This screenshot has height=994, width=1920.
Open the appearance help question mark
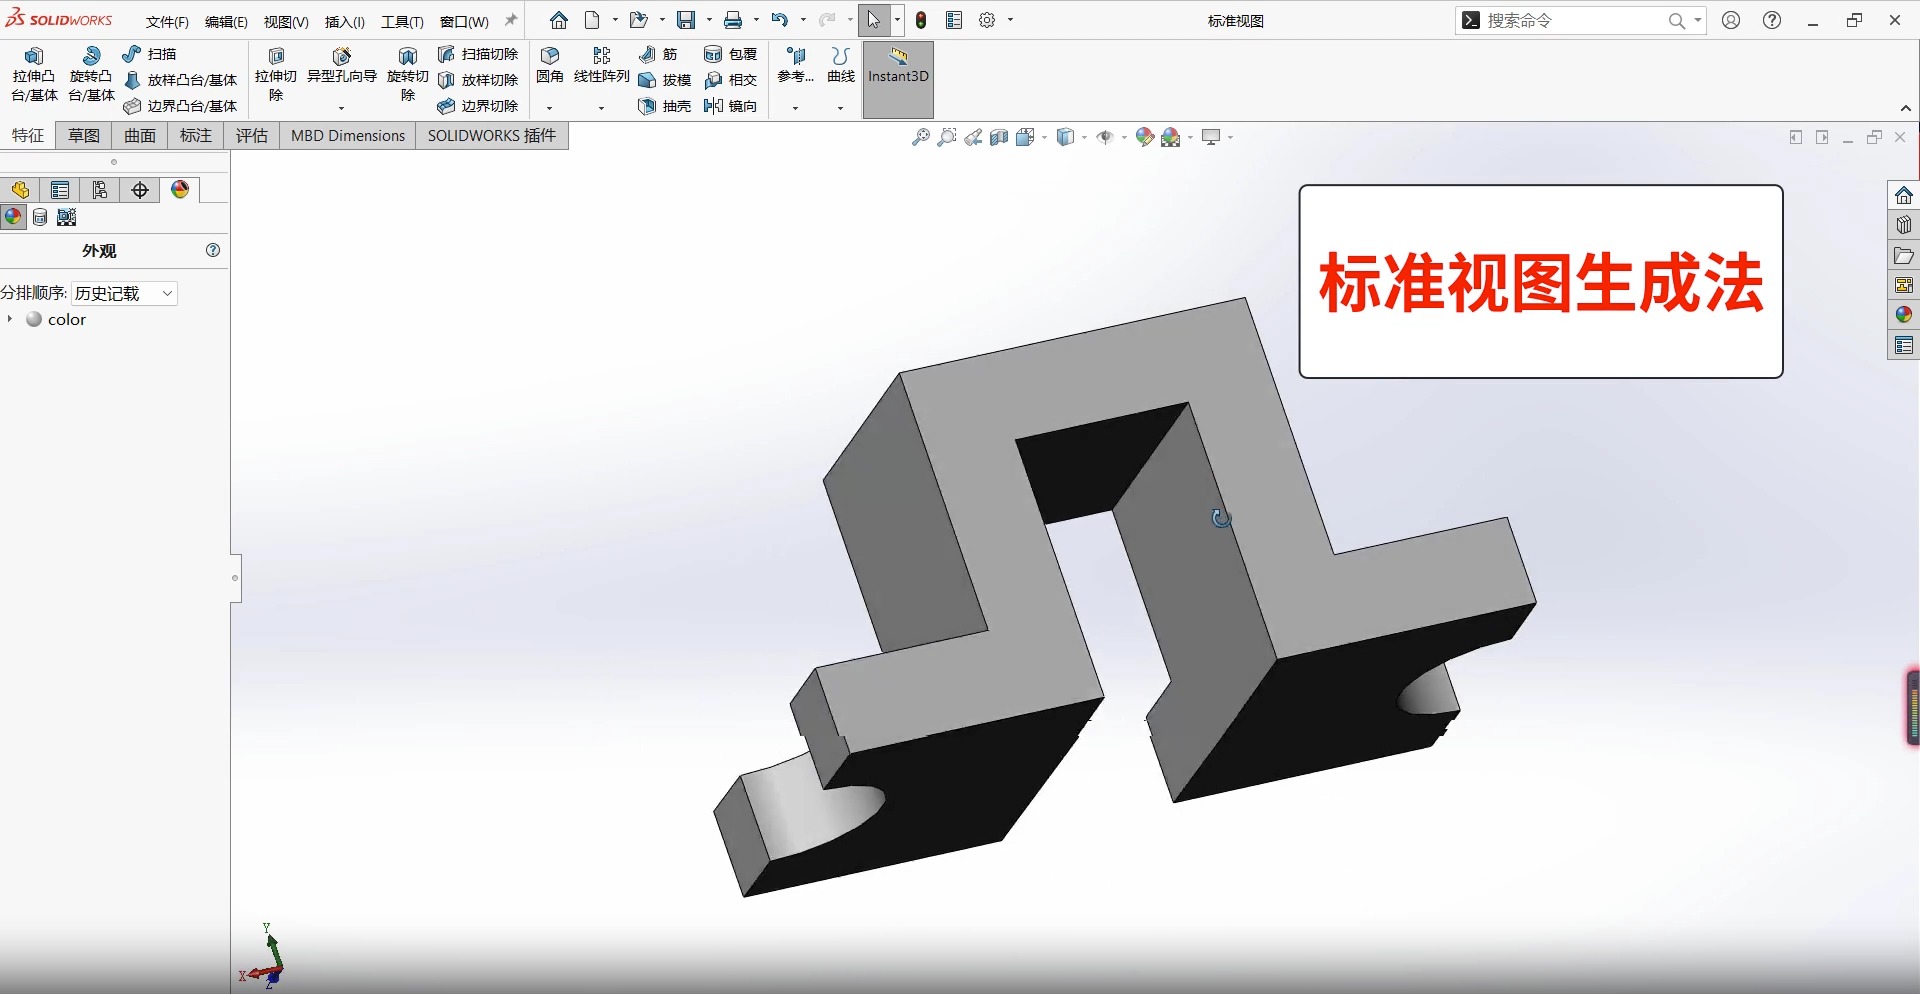click(x=213, y=250)
